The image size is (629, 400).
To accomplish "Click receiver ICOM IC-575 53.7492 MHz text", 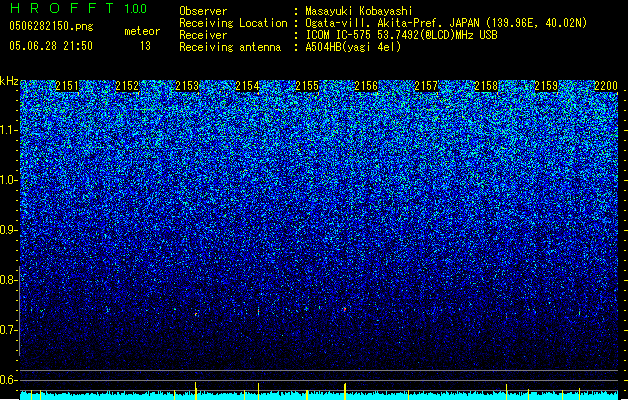I will [401, 35].
